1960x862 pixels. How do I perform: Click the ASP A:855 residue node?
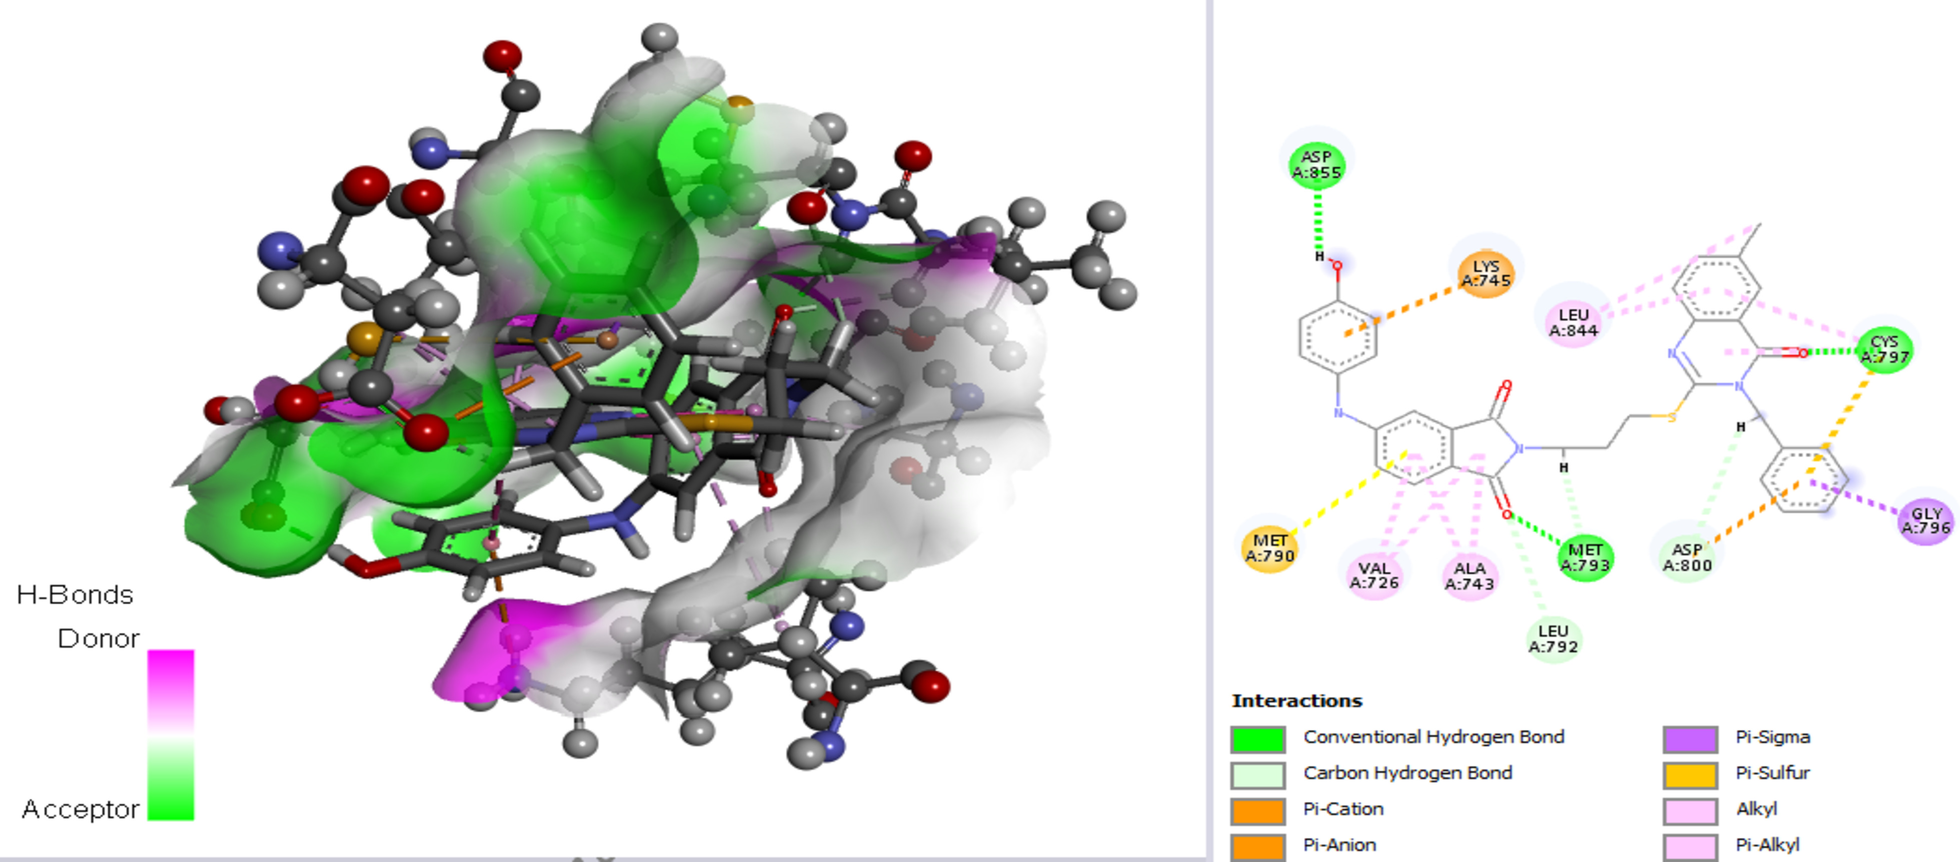point(1316,165)
